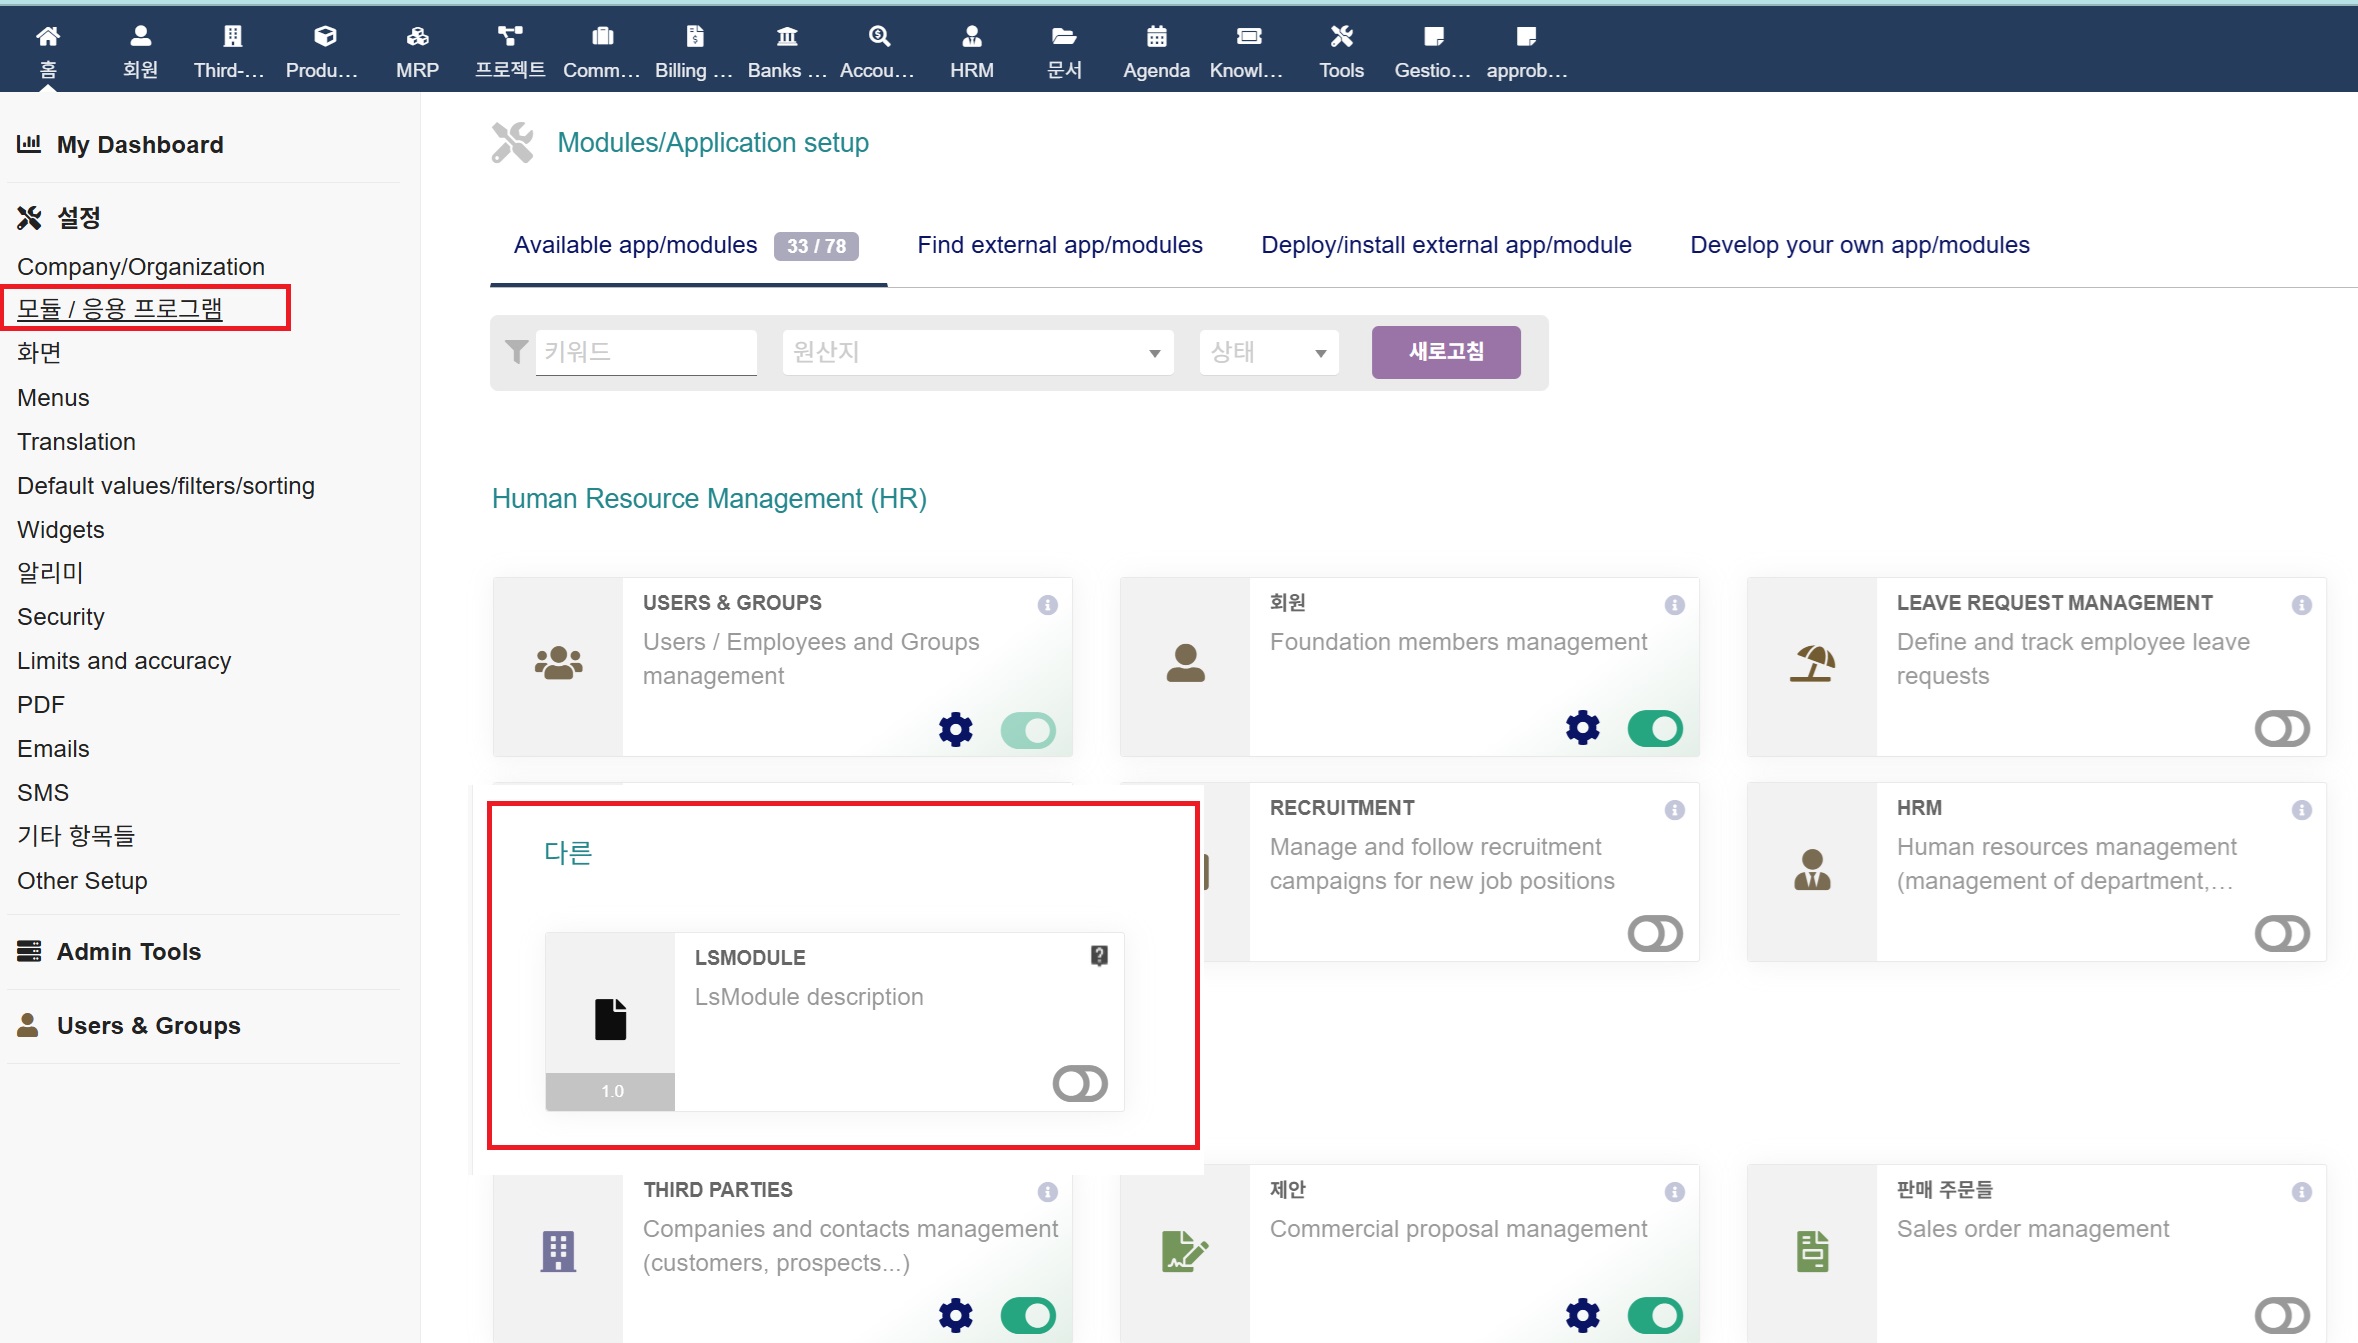This screenshot has width=2358, height=1343.
Task: Open Company/Organization setup link
Action: [141, 267]
